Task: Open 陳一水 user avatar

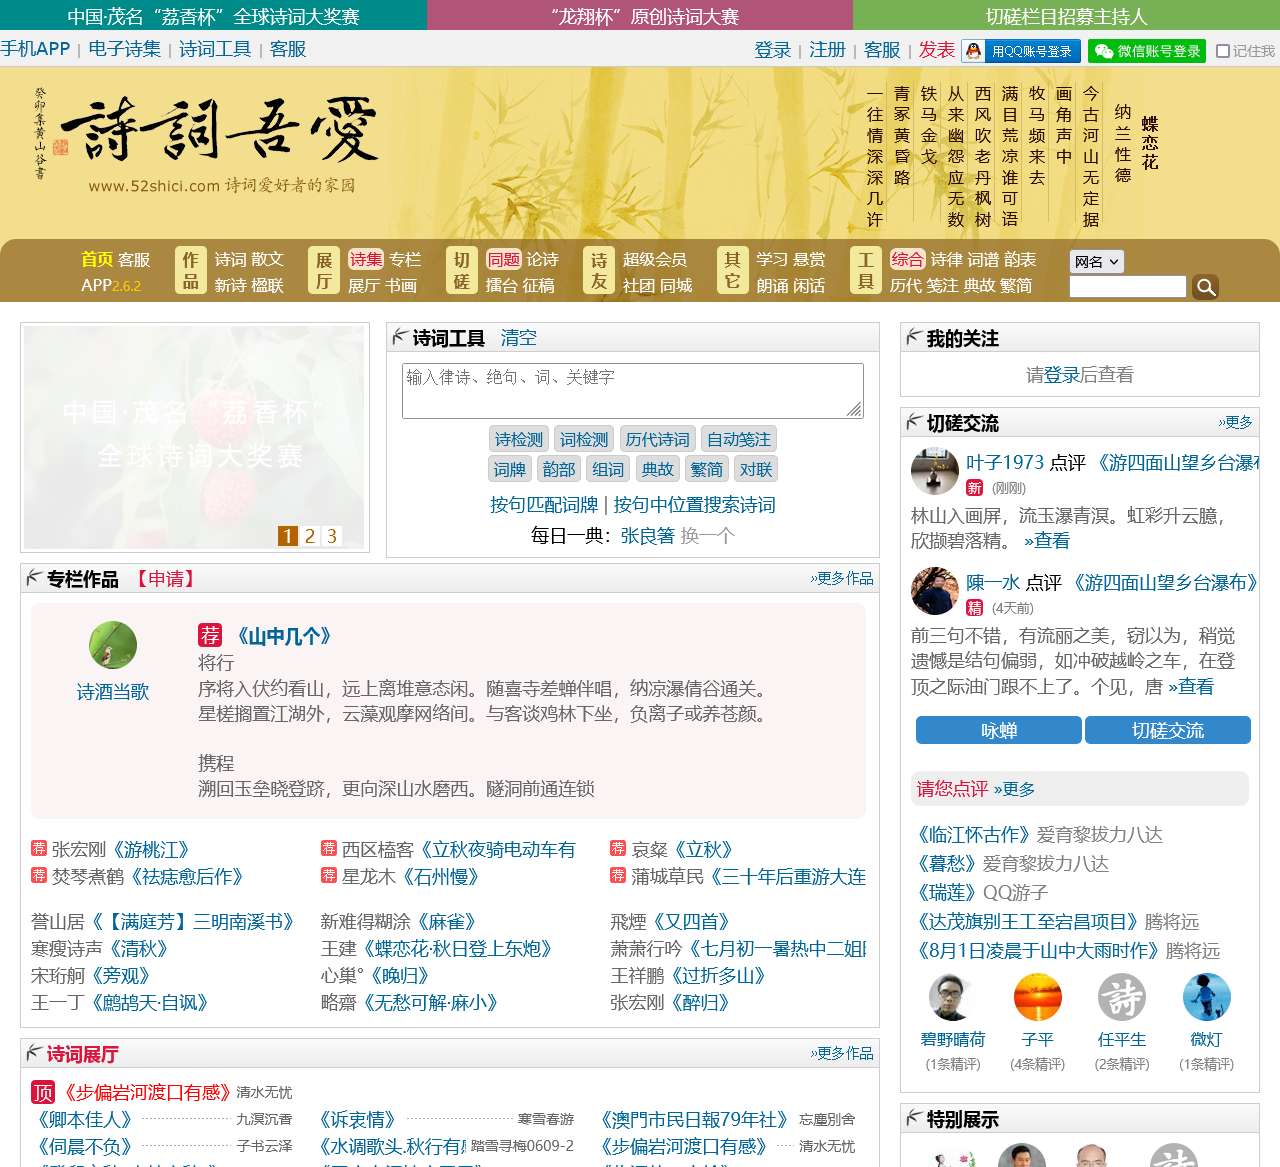Action: click(935, 591)
